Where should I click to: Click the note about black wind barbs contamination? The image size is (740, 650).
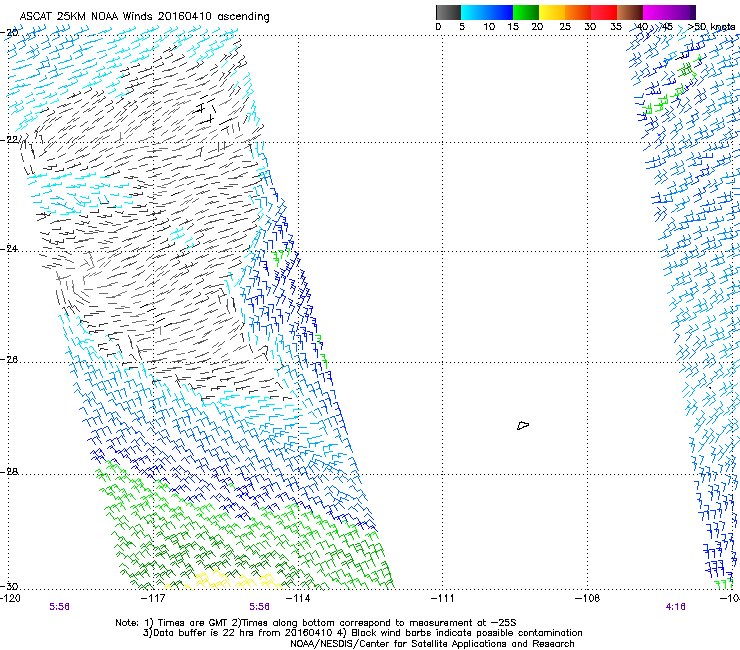pos(461,633)
